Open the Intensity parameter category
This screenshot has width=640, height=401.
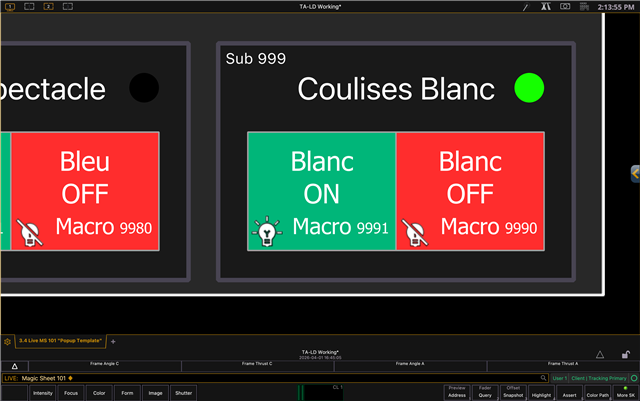43,393
